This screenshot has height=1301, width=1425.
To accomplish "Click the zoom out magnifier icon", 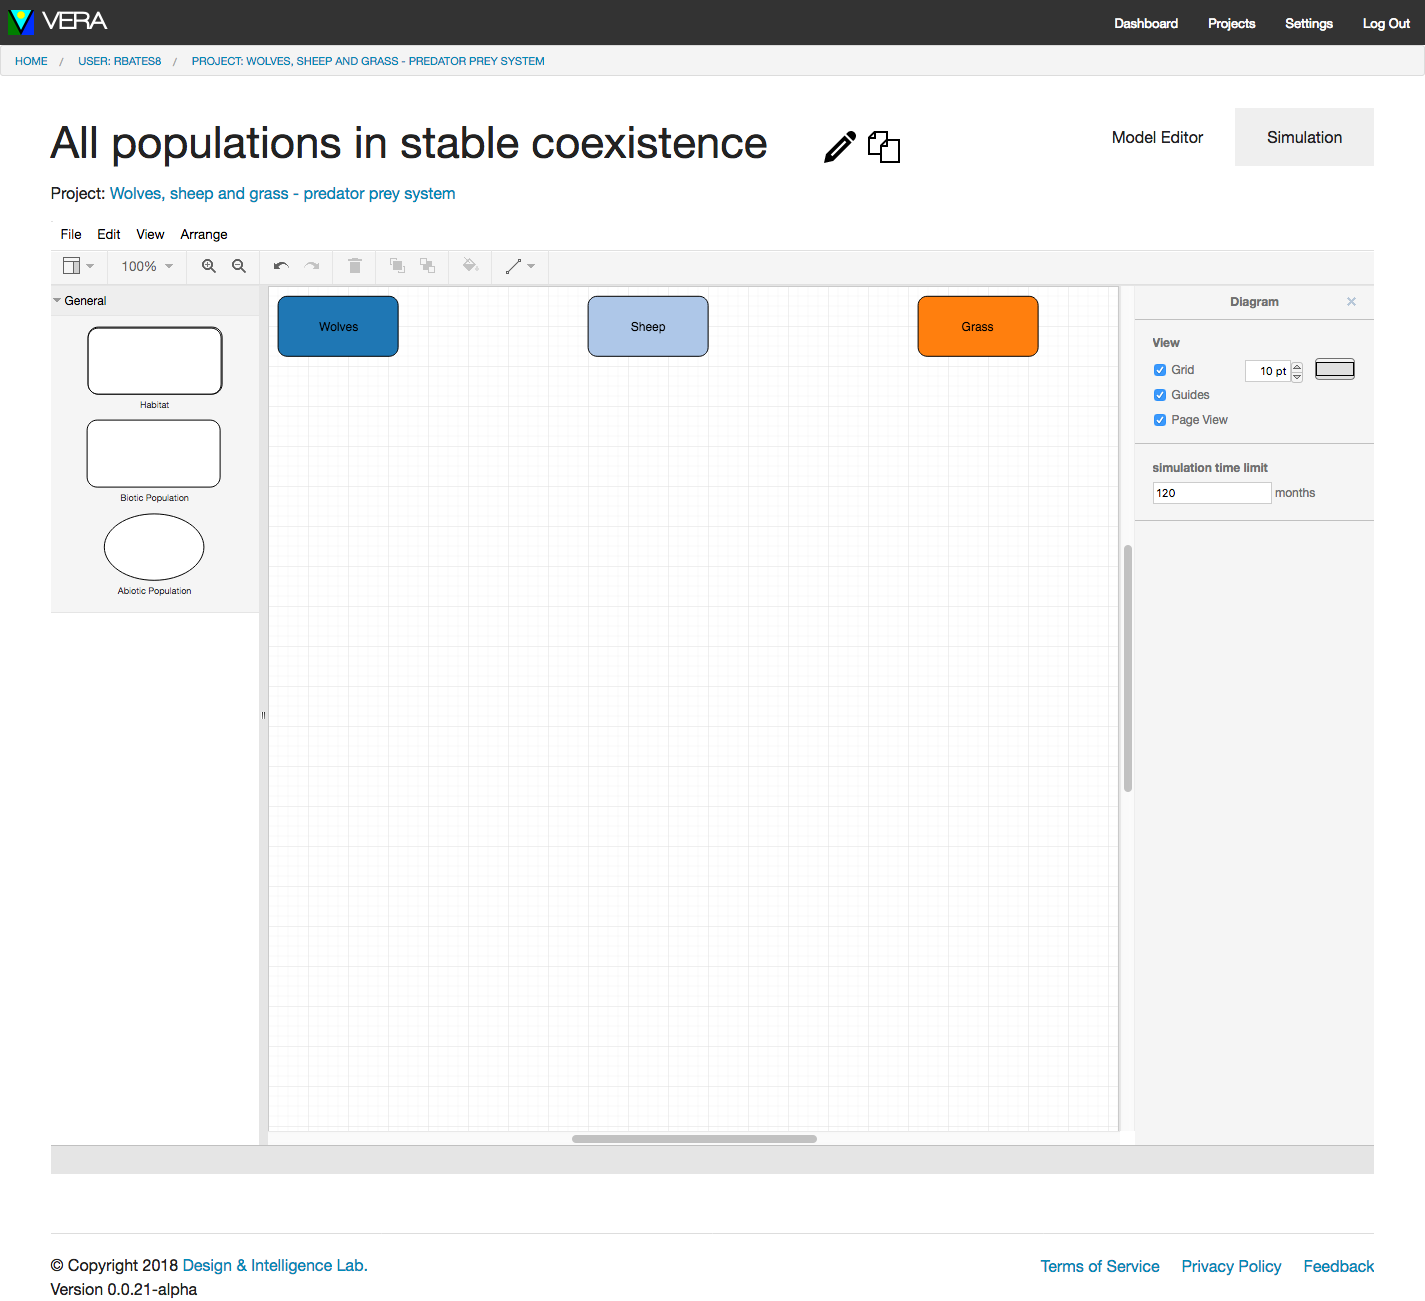I will [x=239, y=266].
